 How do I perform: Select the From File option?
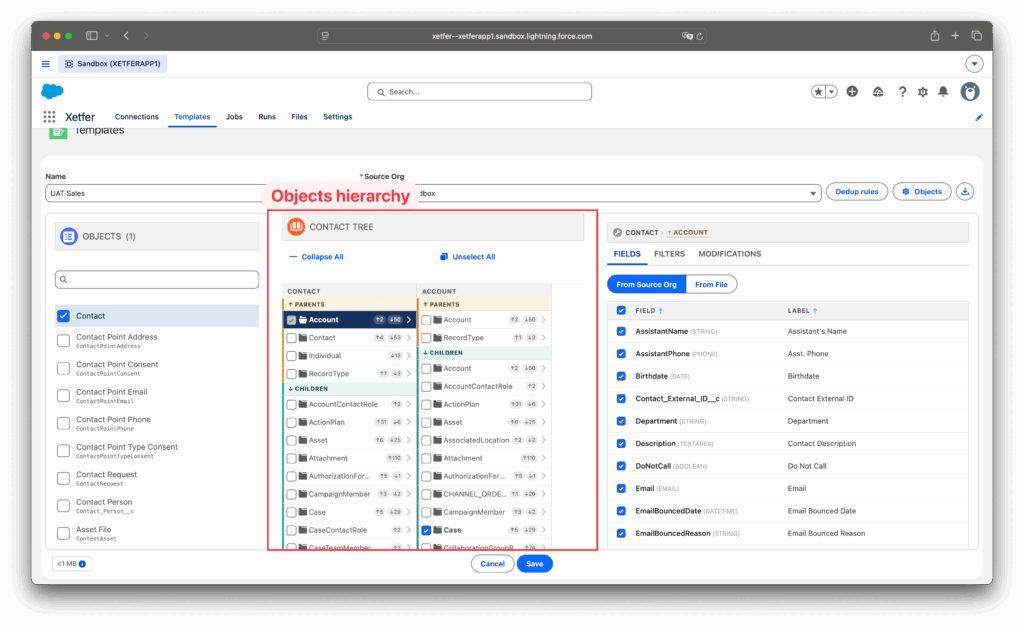point(711,285)
